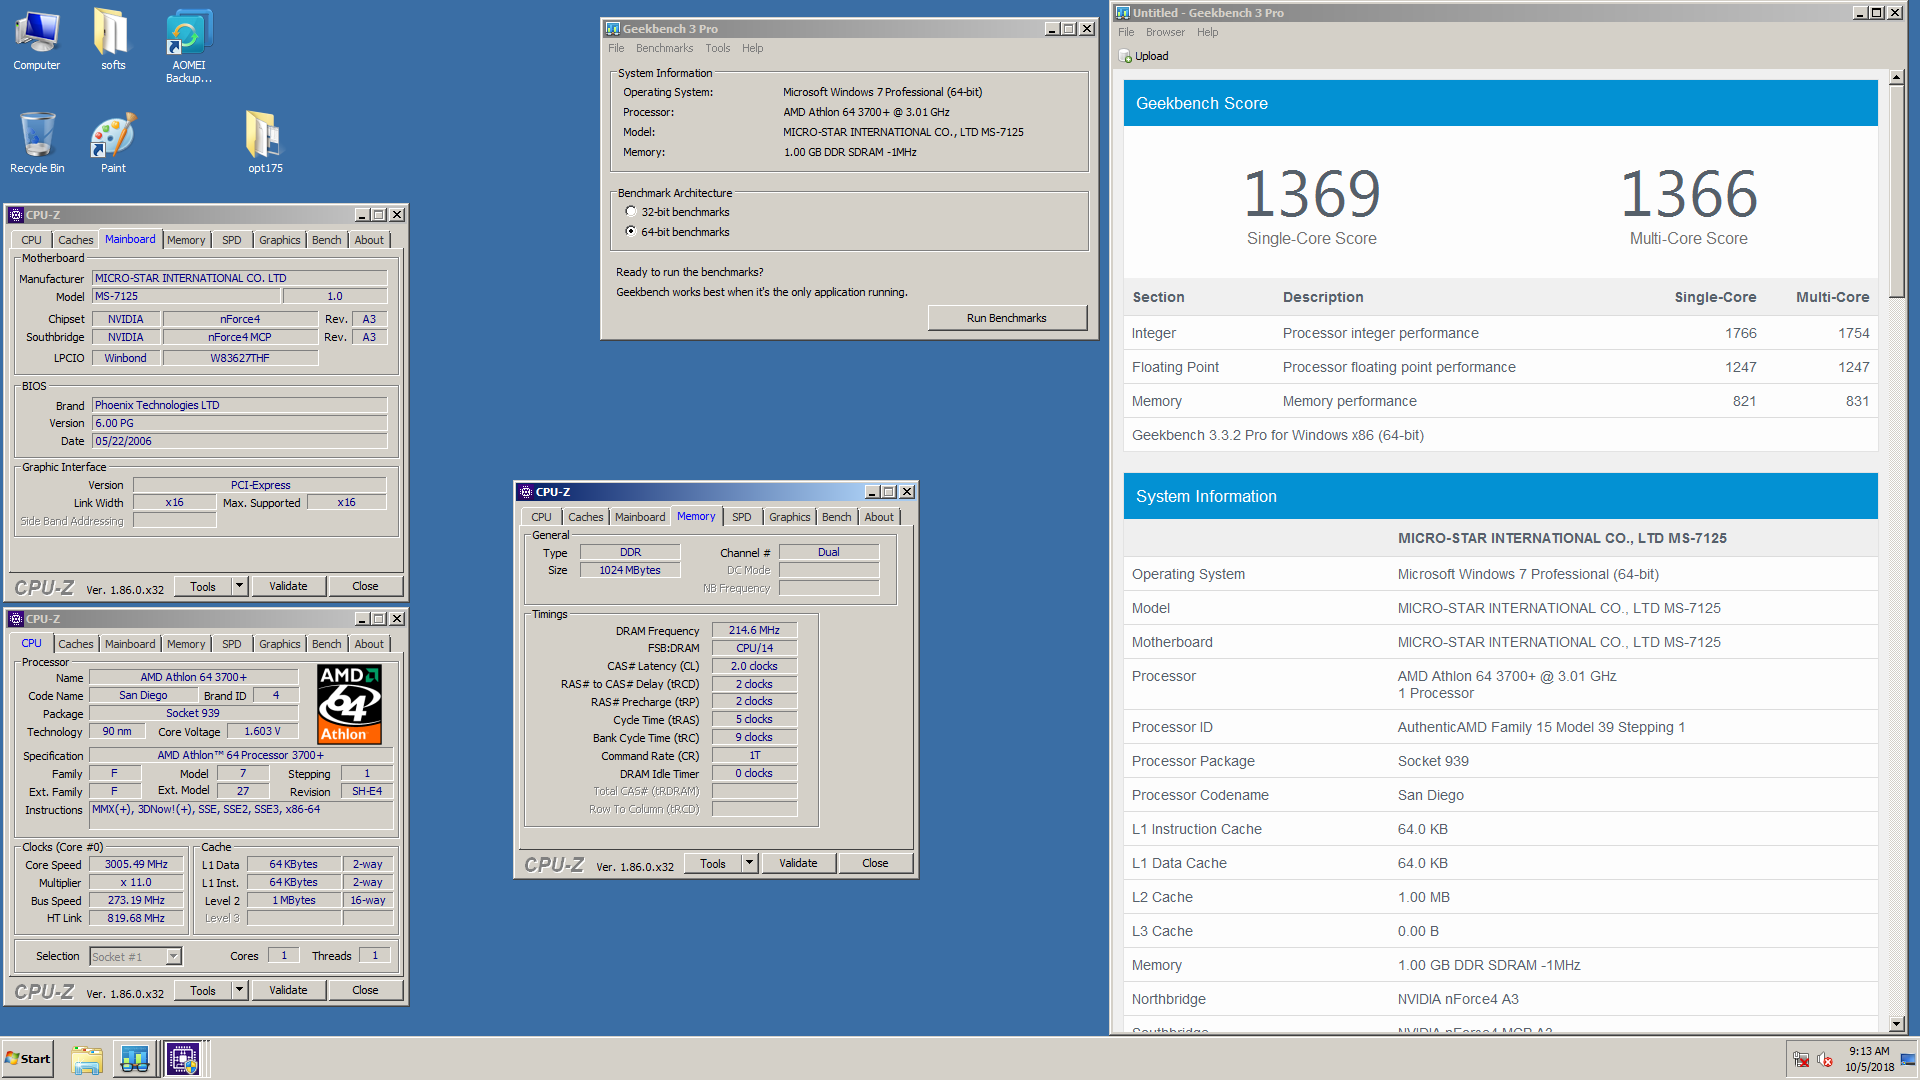Click the Channel # field showing Dual

point(829,552)
